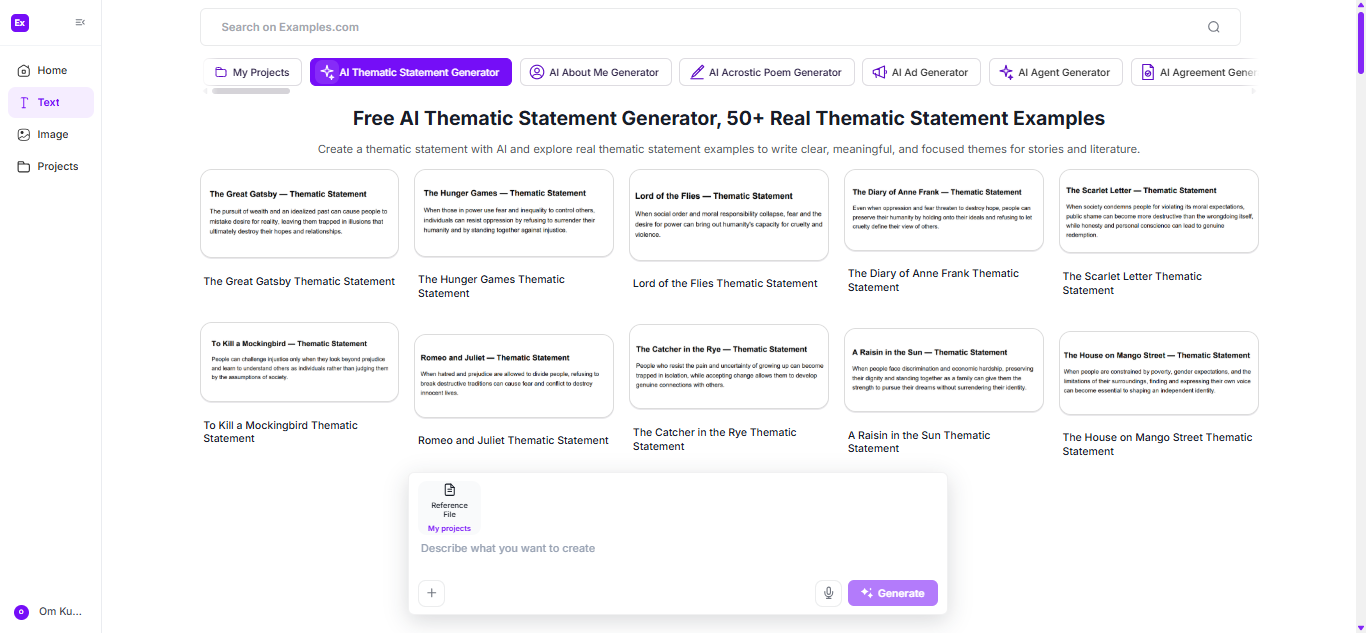The image size is (1366, 633).
Task: Open Home in the sidebar
Action: coord(51,71)
